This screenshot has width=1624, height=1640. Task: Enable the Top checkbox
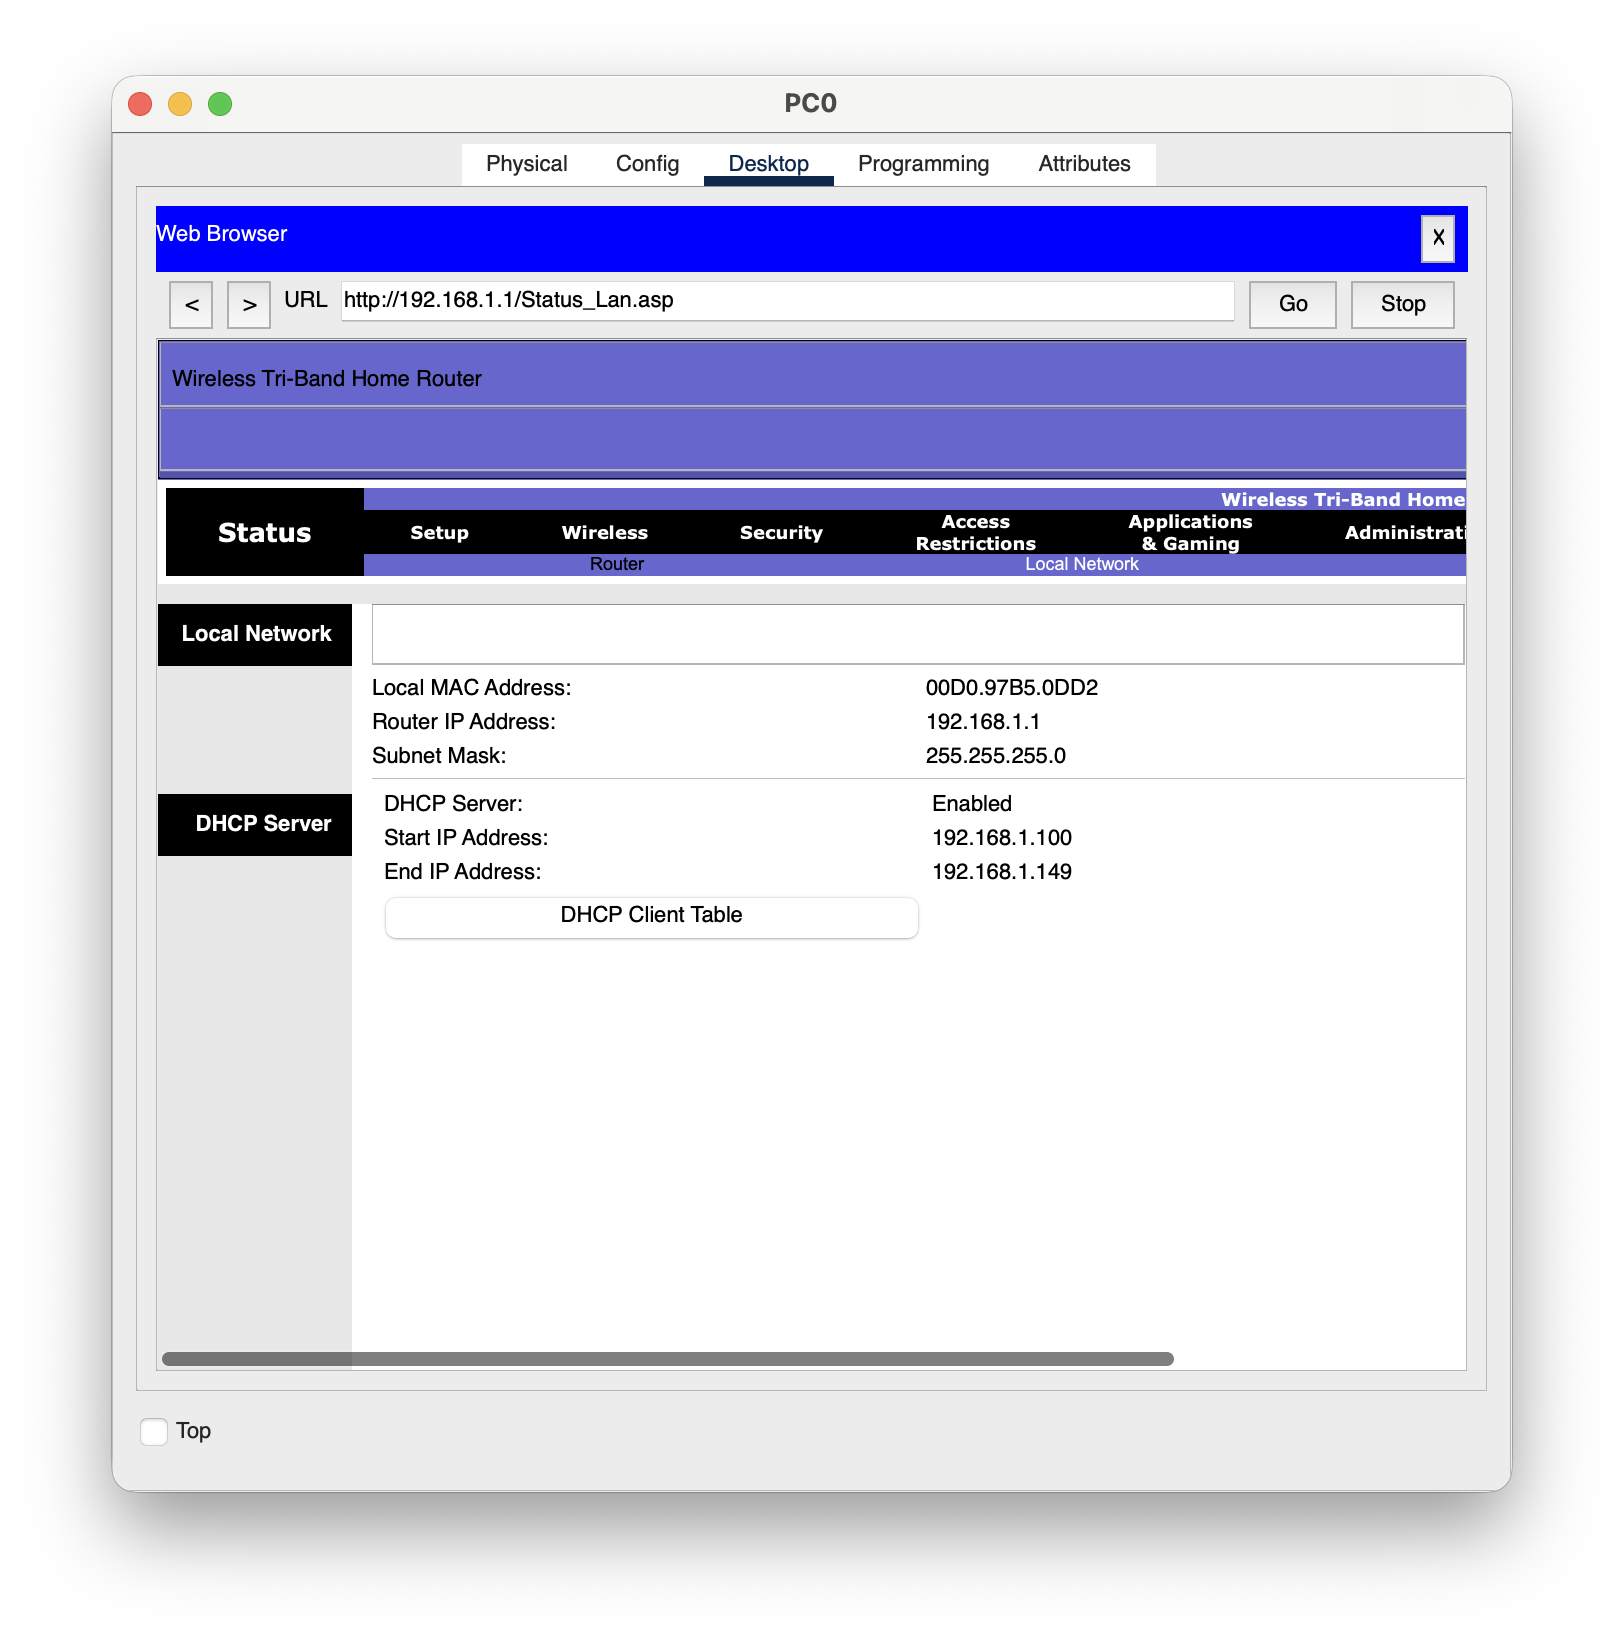coord(154,1431)
